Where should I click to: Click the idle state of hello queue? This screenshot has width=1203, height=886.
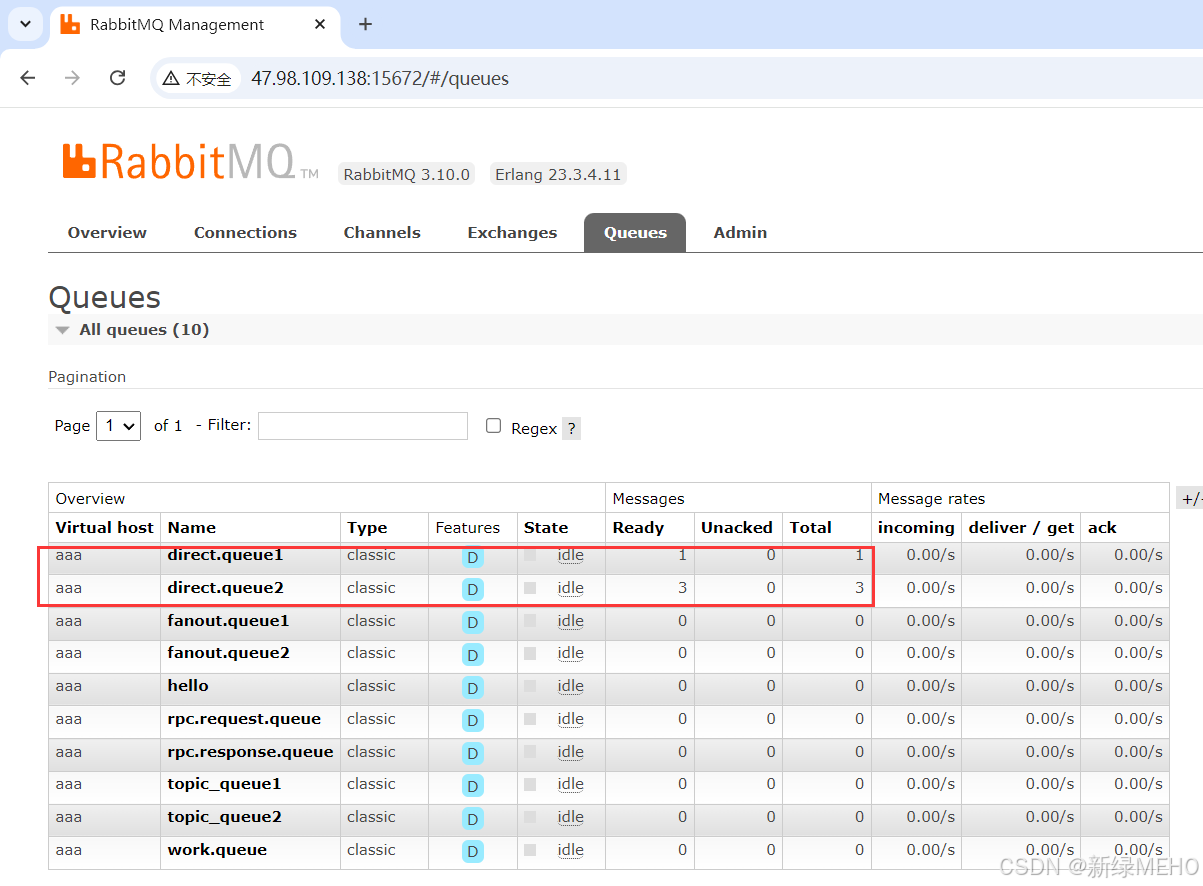click(570, 686)
